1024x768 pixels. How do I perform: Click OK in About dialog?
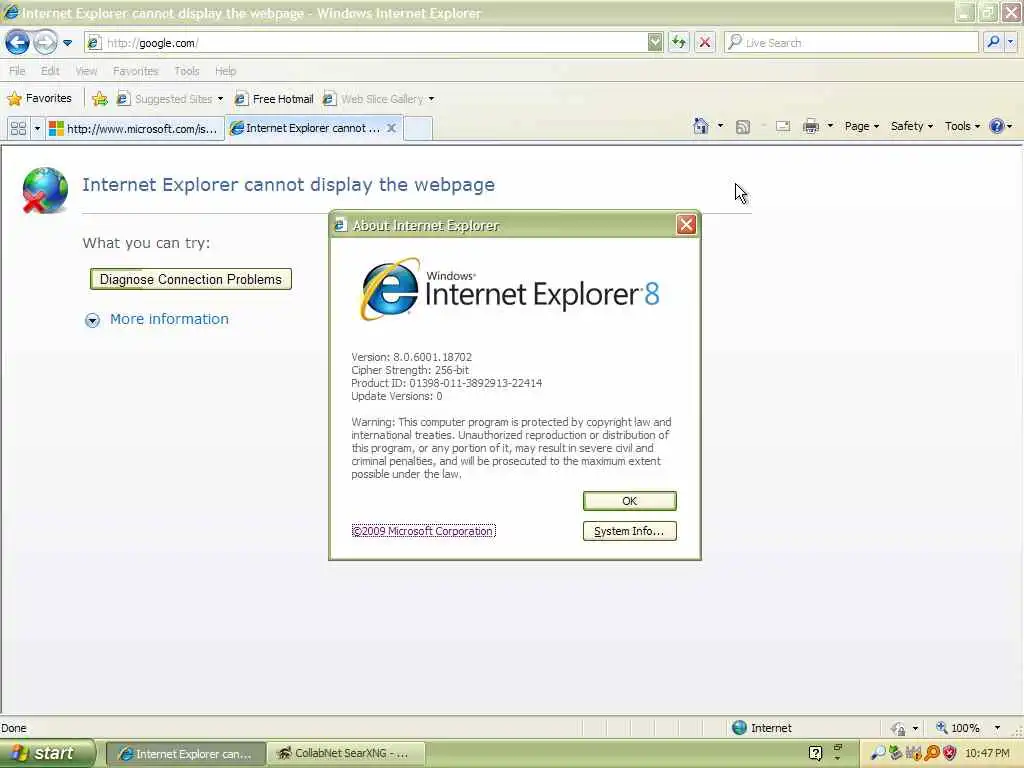(x=630, y=501)
